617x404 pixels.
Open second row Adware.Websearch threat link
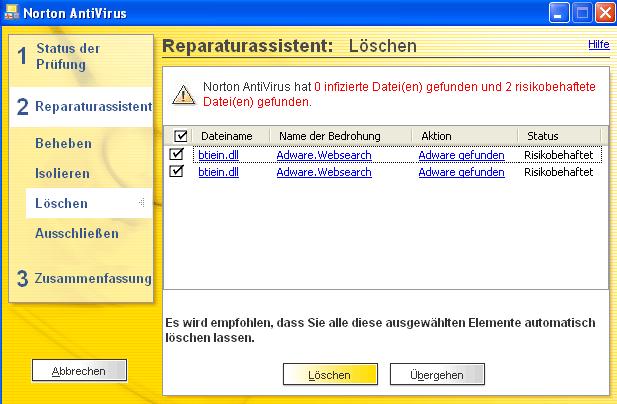[324, 172]
